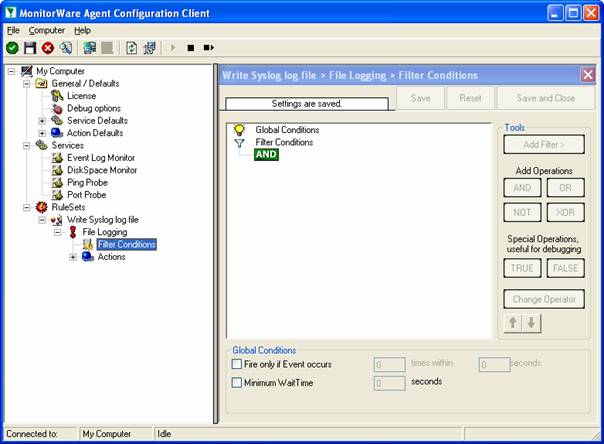Click the Ping Probe icon
The width and height of the screenshot is (604, 444).
click(57, 182)
